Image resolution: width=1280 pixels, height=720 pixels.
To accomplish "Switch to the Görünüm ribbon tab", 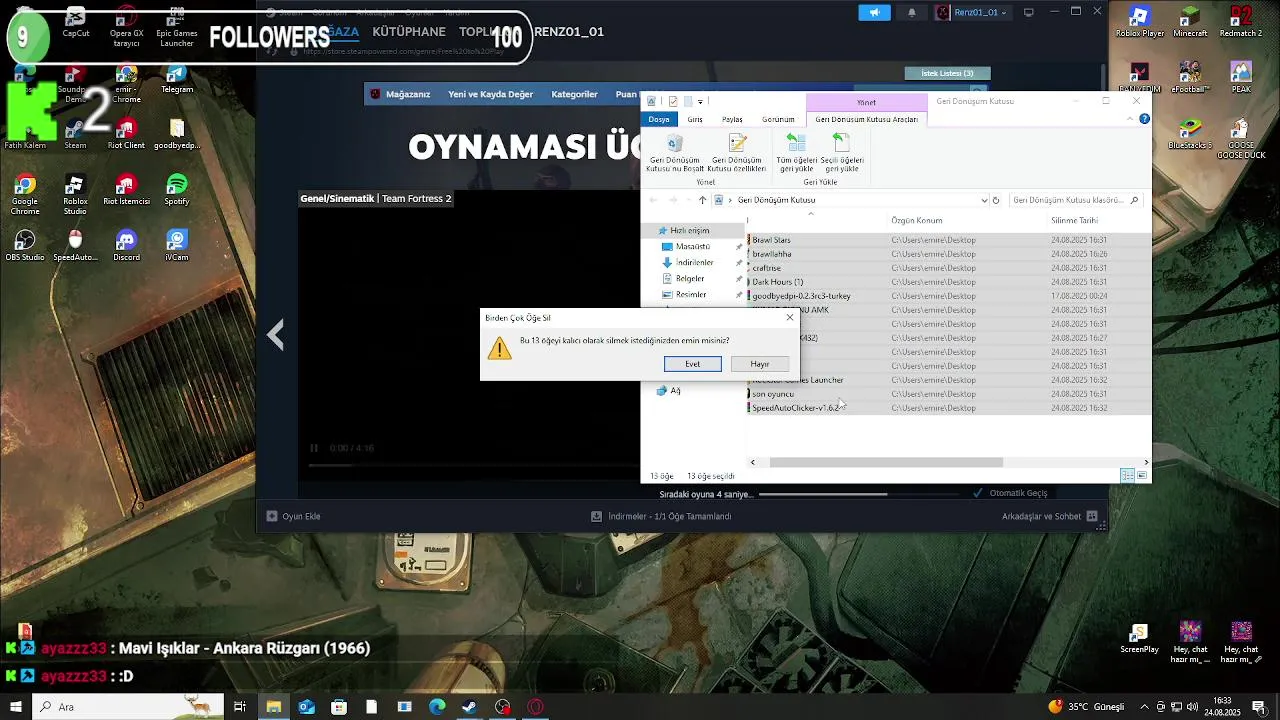I will pos(778,119).
